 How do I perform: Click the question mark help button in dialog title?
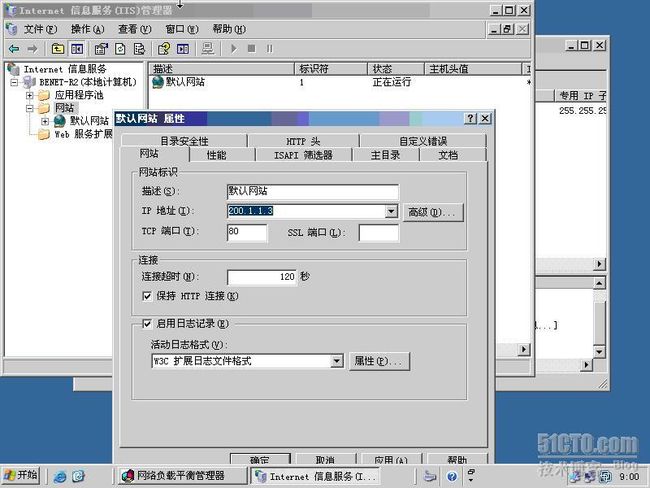471,119
